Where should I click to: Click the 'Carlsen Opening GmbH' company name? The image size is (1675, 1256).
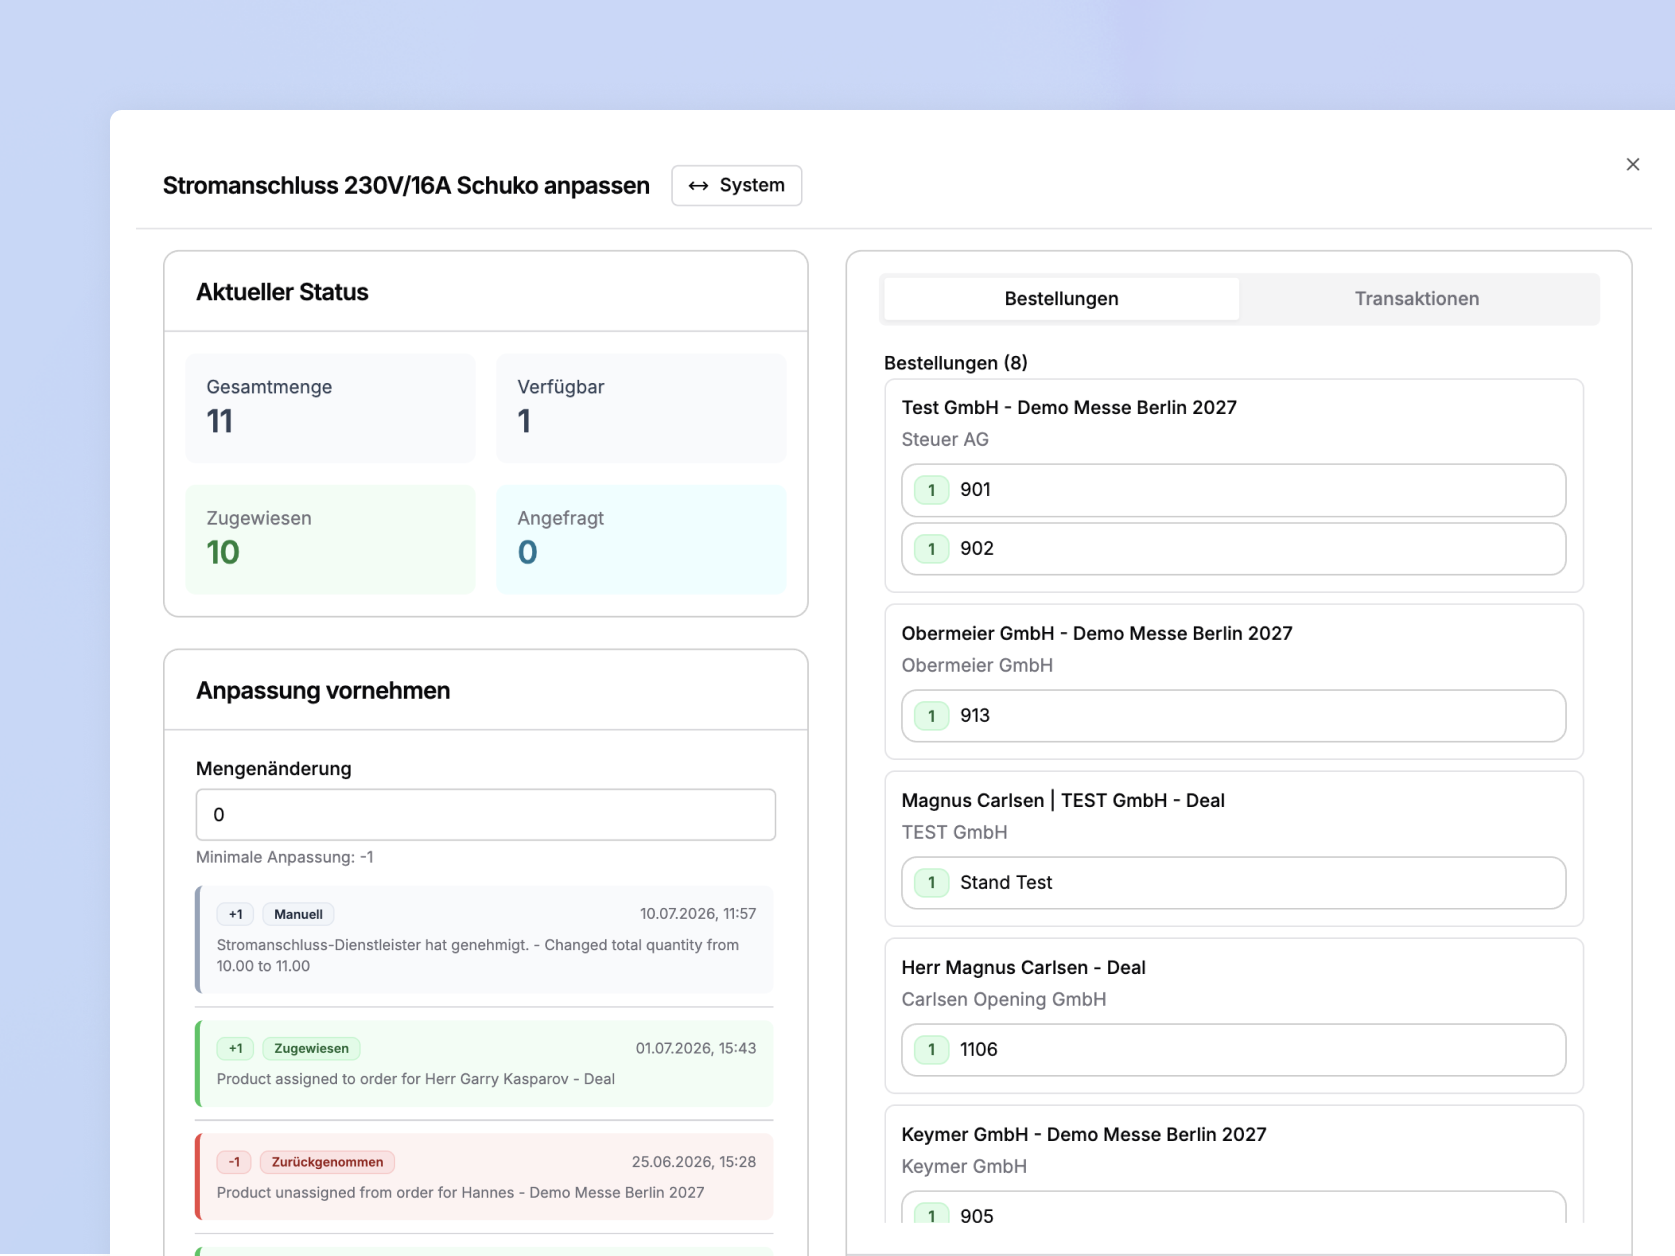1004,1000
